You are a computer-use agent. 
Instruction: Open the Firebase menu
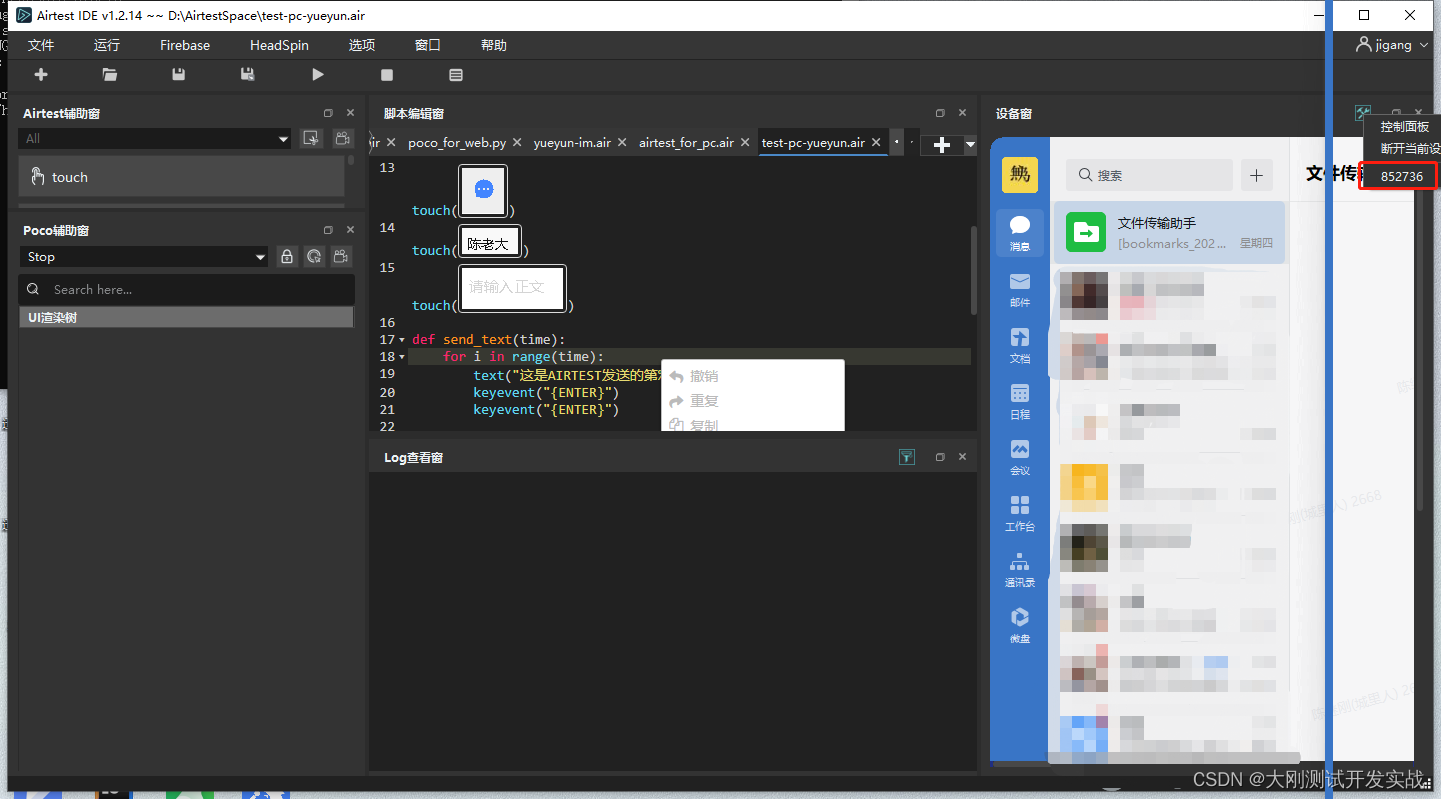point(185,45)
